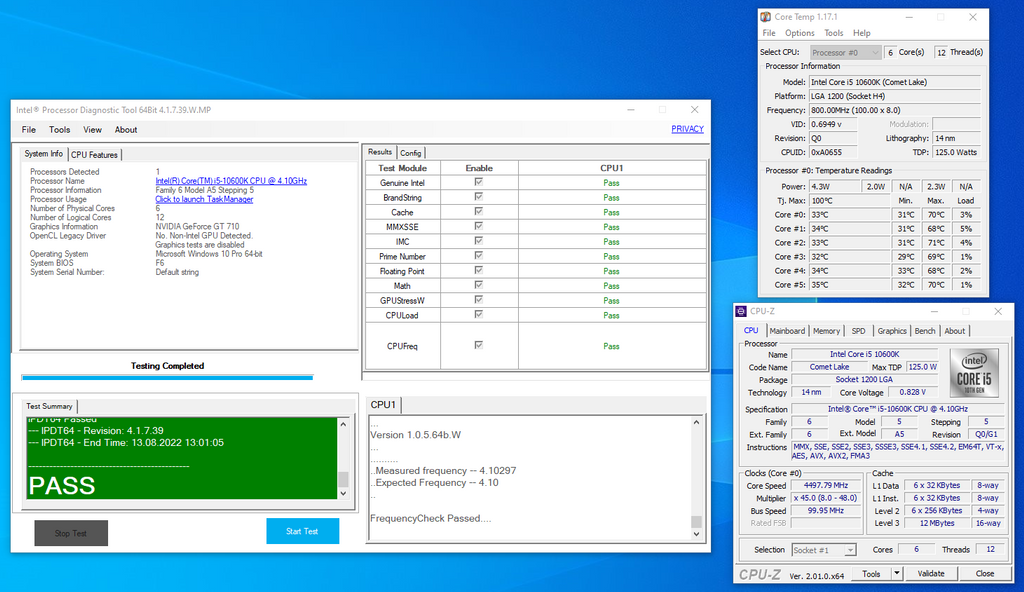
Task: Open the File menu in Intel Diagnostic Tool
Action: 29,129
